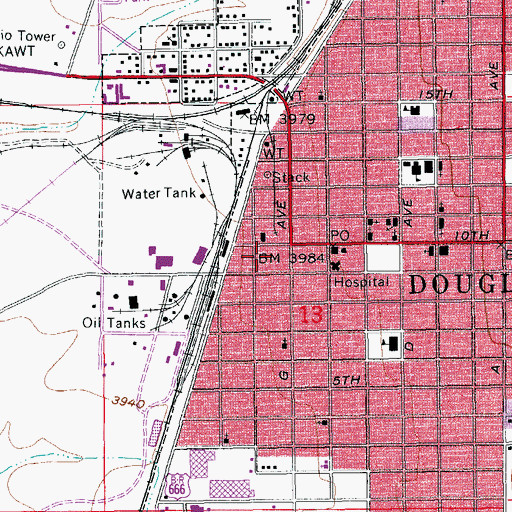
Task: Click the 'Stack' label
Action: 291,177
